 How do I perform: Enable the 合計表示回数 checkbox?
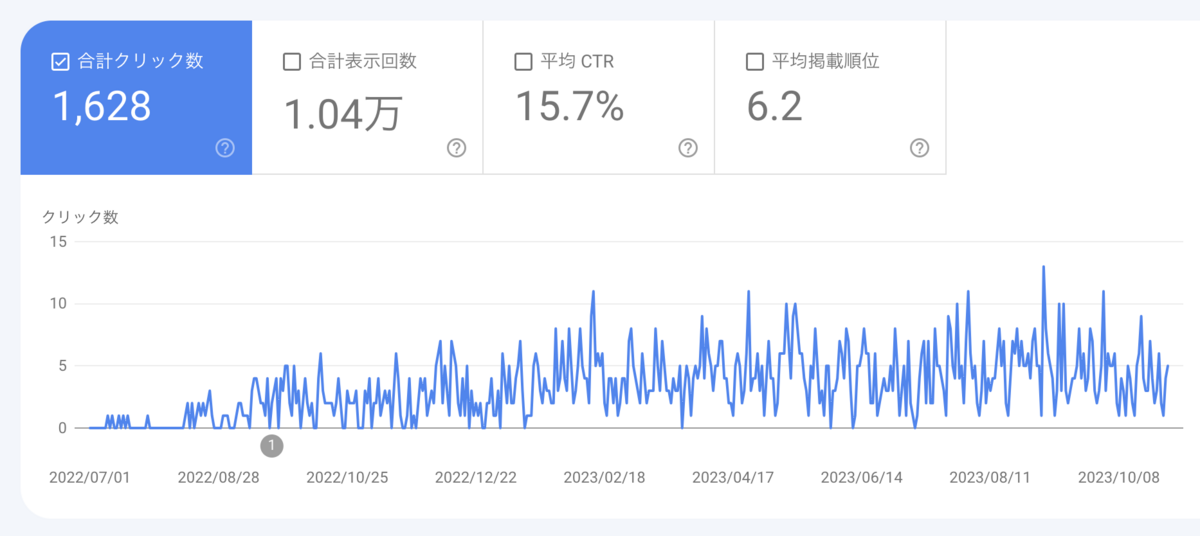click(x=292, y=62)
